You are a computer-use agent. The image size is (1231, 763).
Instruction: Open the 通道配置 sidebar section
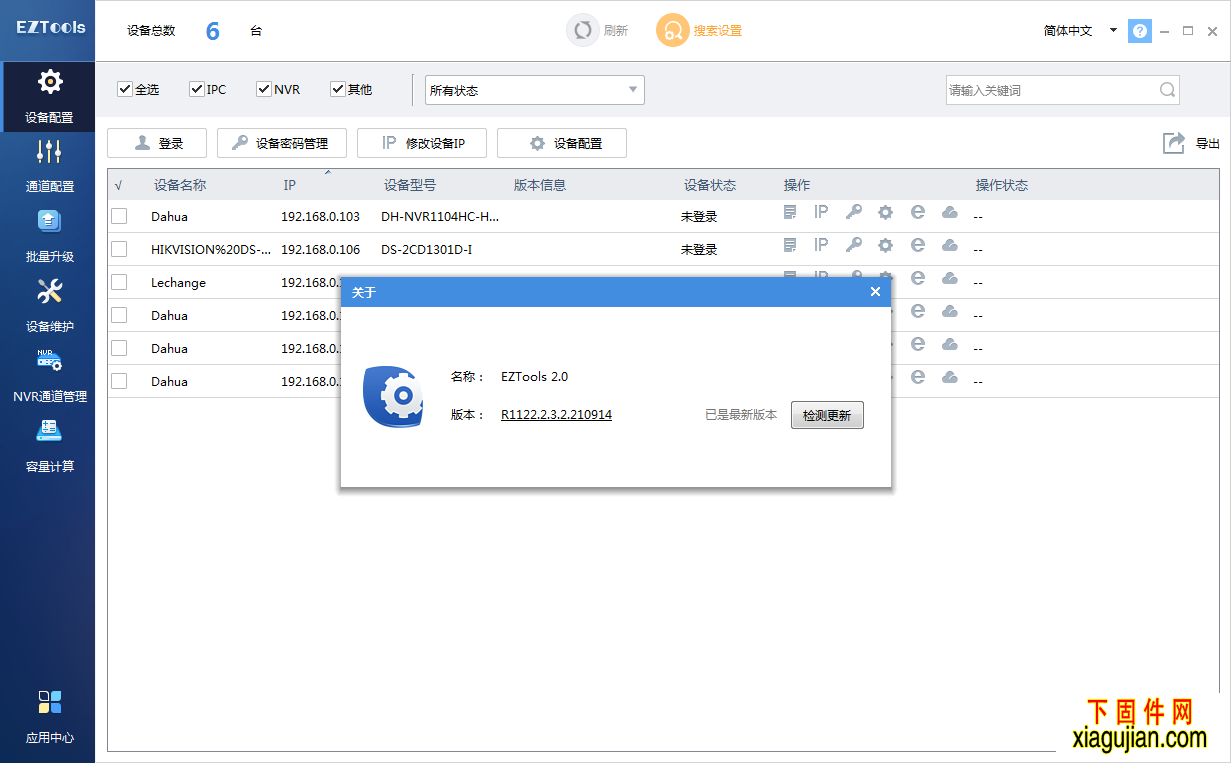coord(49,166)
